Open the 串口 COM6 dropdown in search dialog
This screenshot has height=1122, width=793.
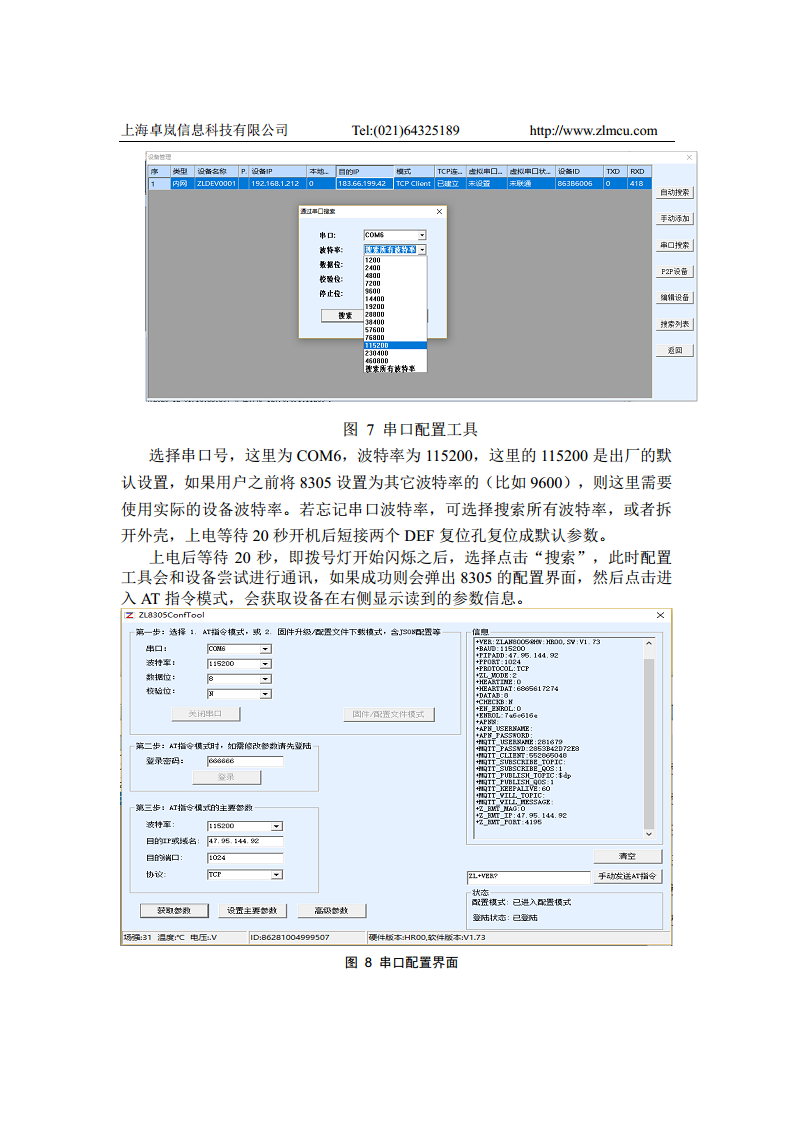[x=422, y=235]
